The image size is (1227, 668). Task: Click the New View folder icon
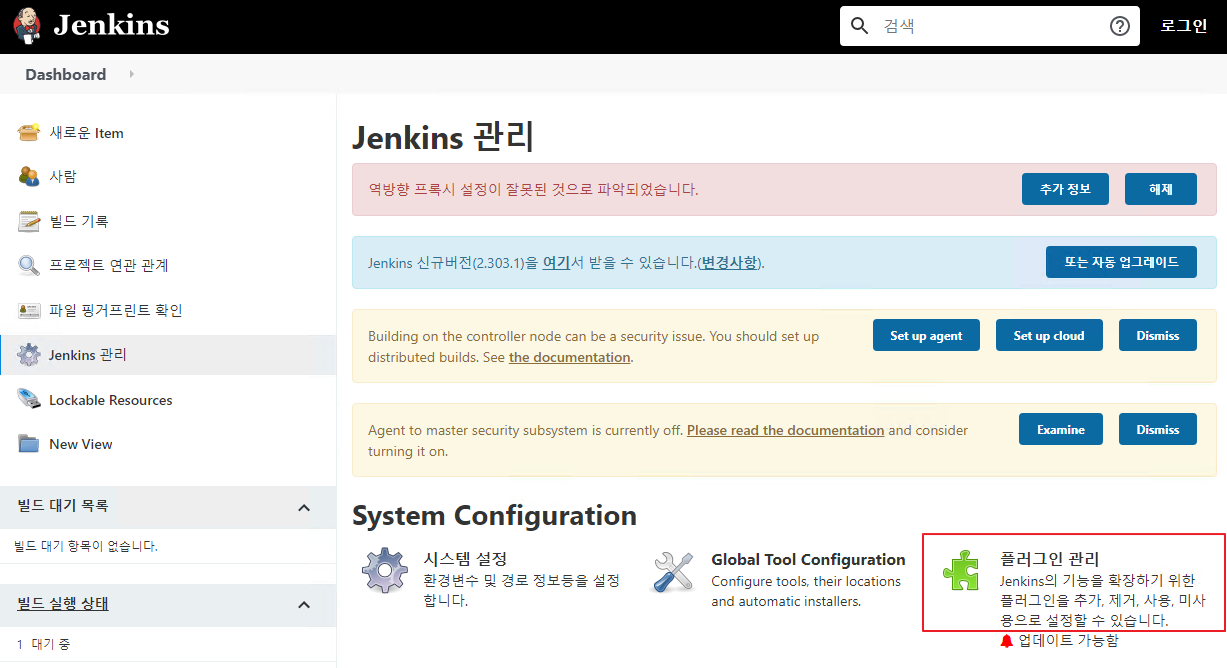pyautogui.click(x=29, y=444)
